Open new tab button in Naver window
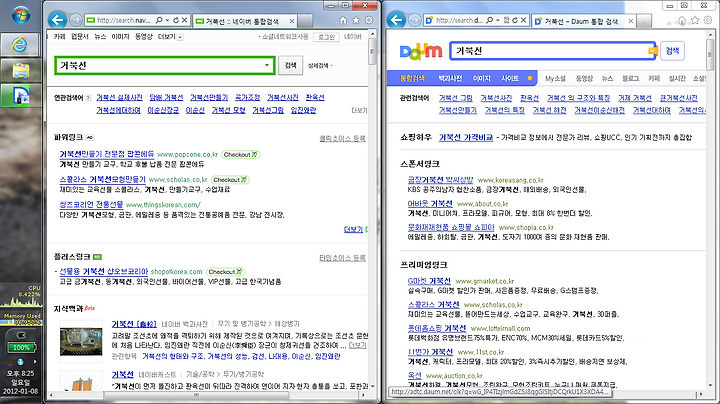Image resolution: width=720 pixels, height=404 pixels. point(305,21)
